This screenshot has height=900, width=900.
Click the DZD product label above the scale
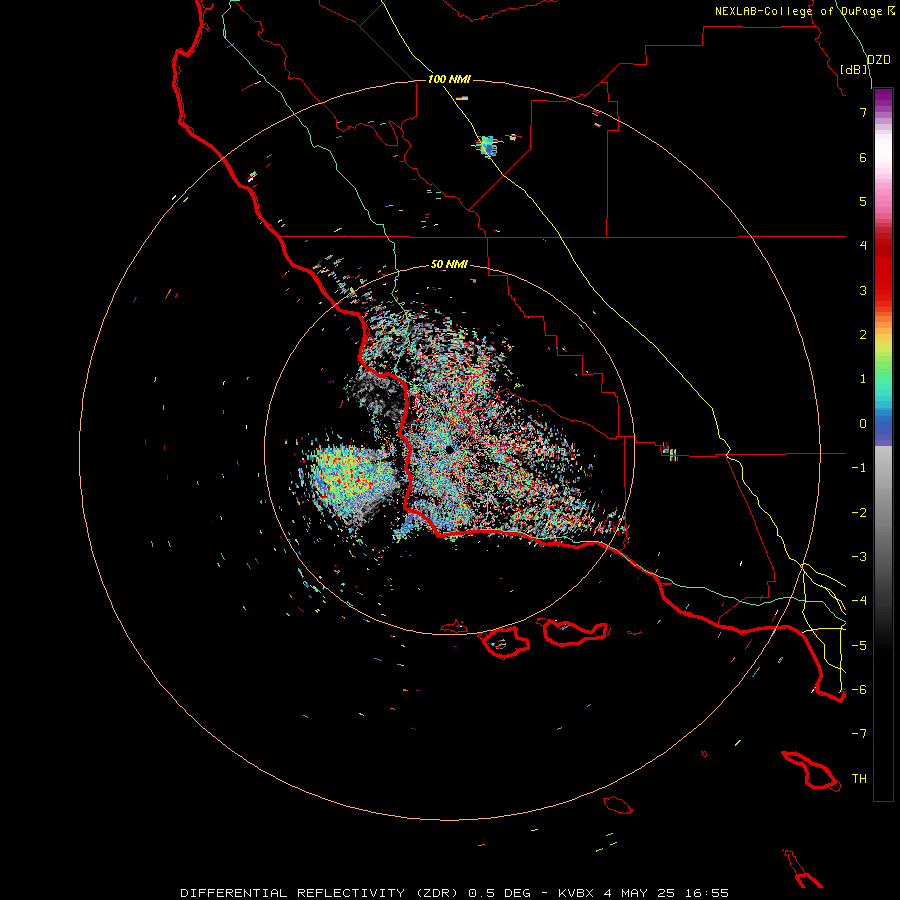pos(879,60)
